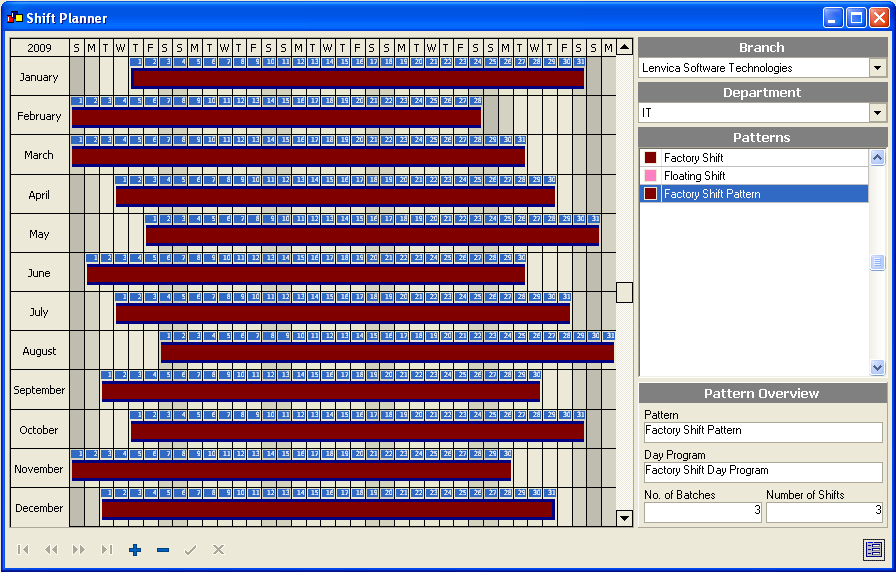
Task: Click day 28 in the February row
Action: 476,101
